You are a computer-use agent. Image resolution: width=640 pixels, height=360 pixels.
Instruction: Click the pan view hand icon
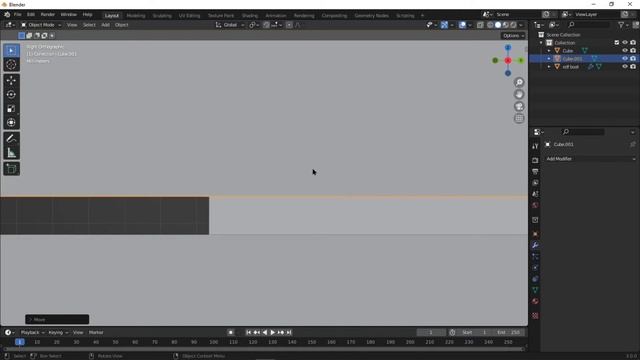pyautogui.click(x=519, y=94)
